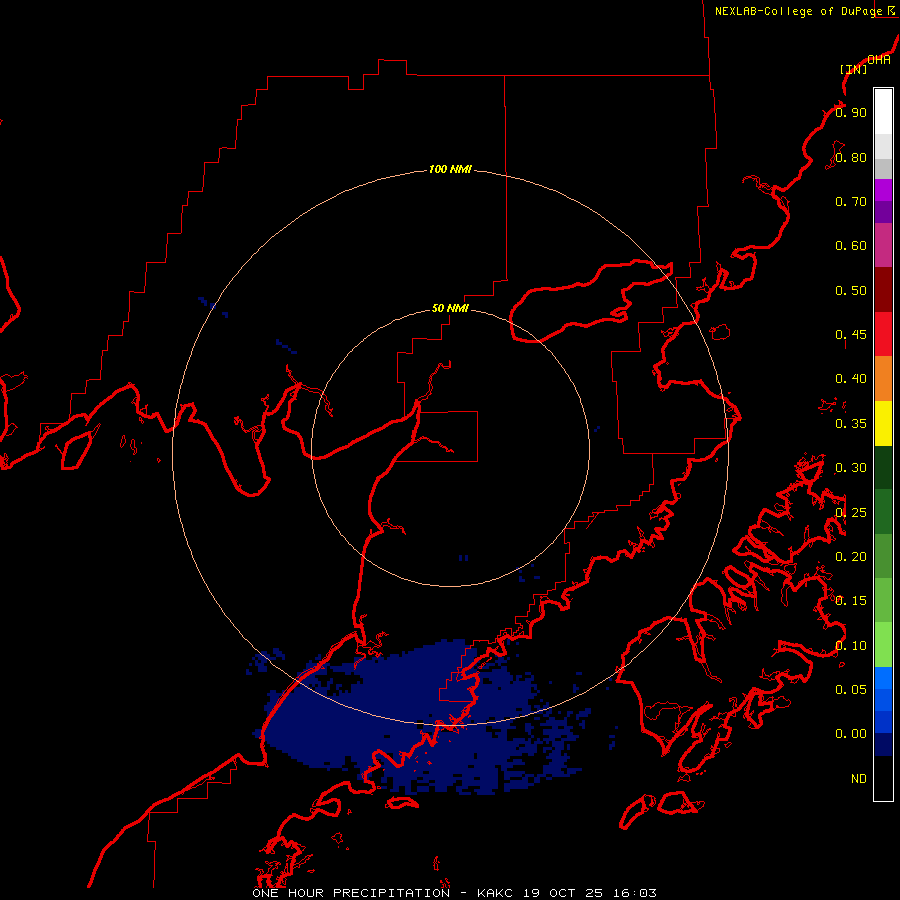Click the 0.20 scale value
This screenshot has height=900, width=900.
(x=851, y=557)
